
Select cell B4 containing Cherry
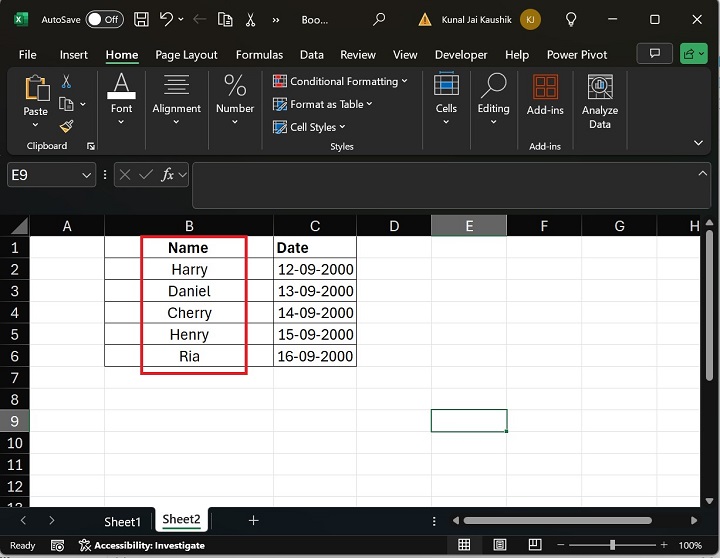189,313
